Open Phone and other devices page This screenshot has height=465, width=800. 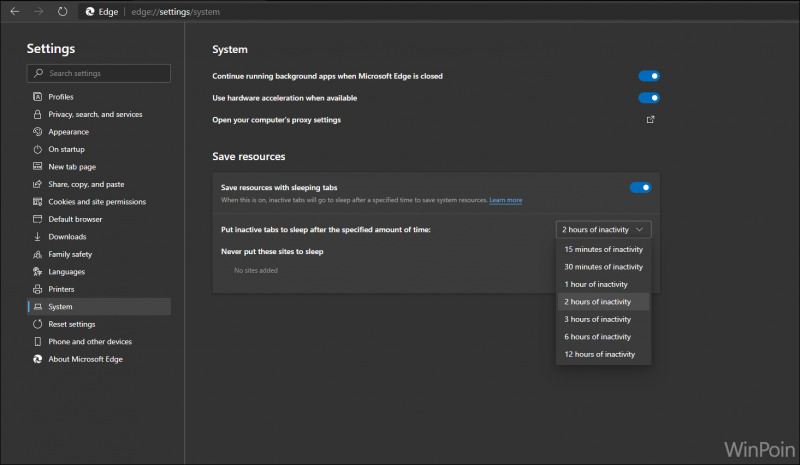[99, 341]
